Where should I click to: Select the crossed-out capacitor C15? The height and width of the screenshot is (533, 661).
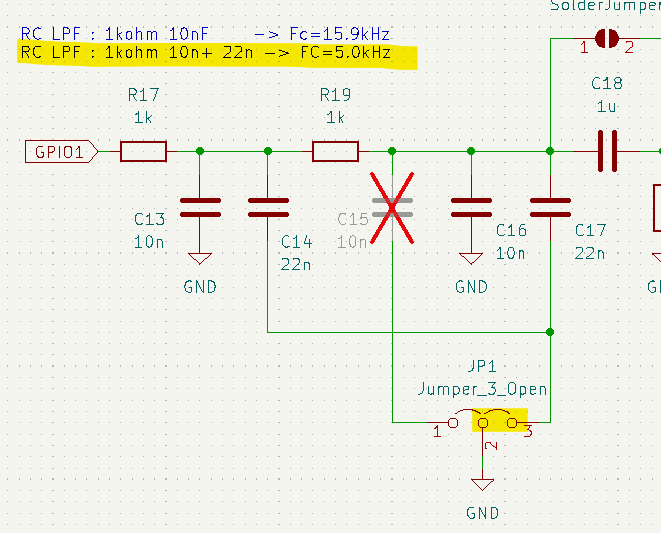(x=392, y=207)
